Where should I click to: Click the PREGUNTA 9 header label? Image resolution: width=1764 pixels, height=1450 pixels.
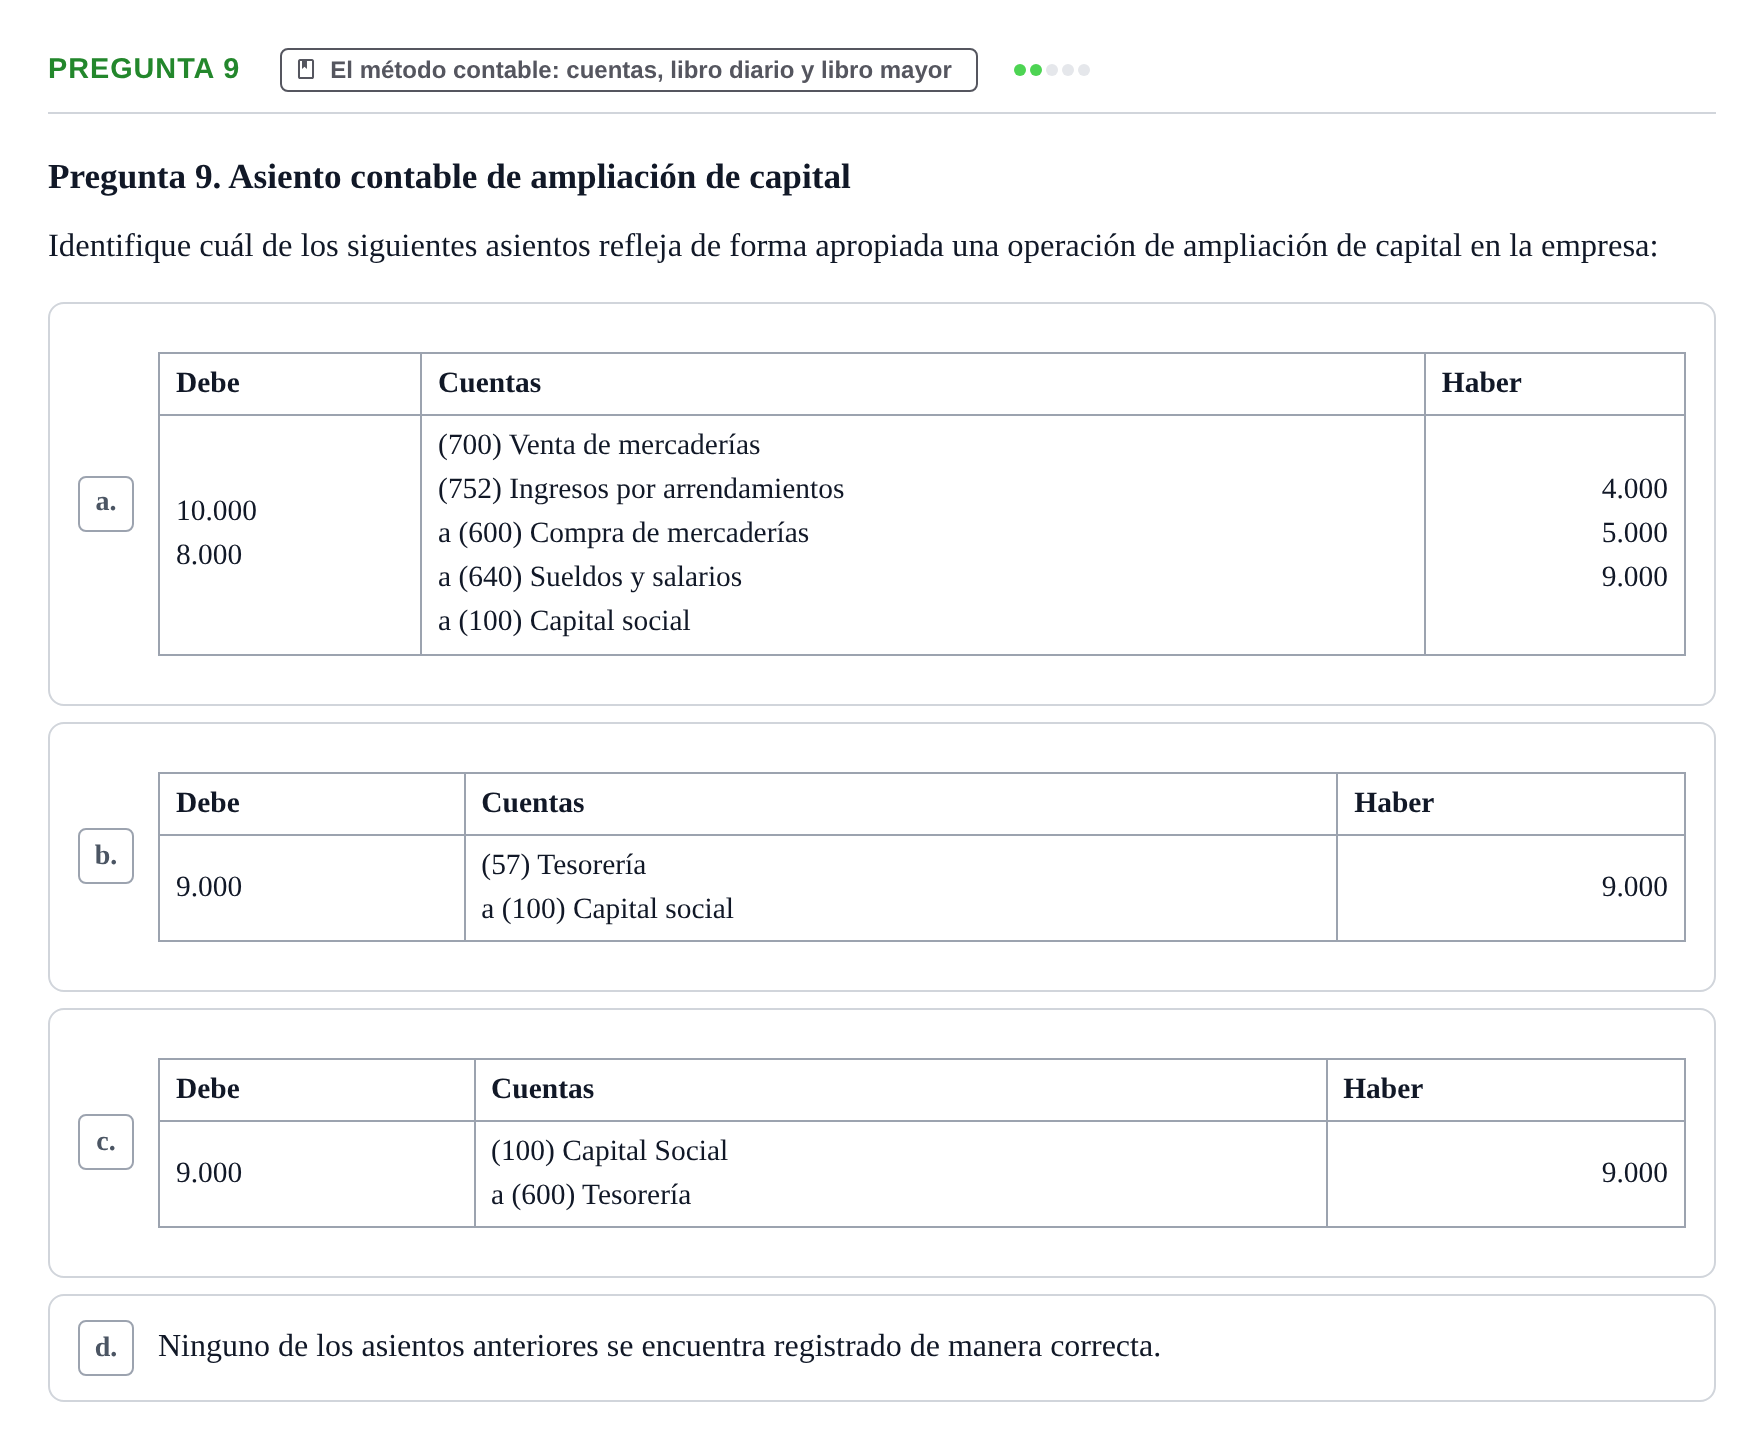click(x=144, y=69)
